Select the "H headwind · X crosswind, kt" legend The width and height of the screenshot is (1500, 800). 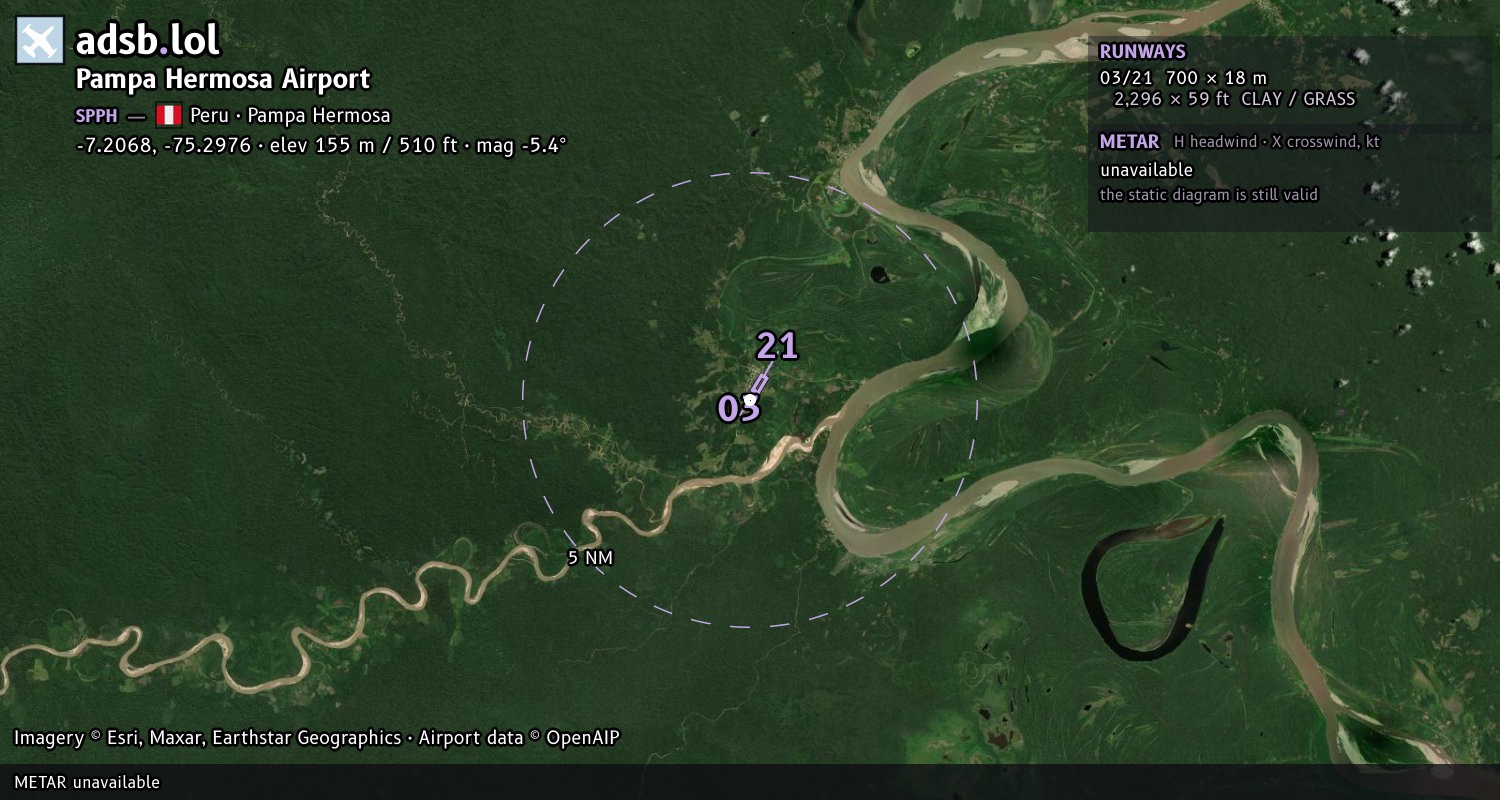pos(1276,142)
